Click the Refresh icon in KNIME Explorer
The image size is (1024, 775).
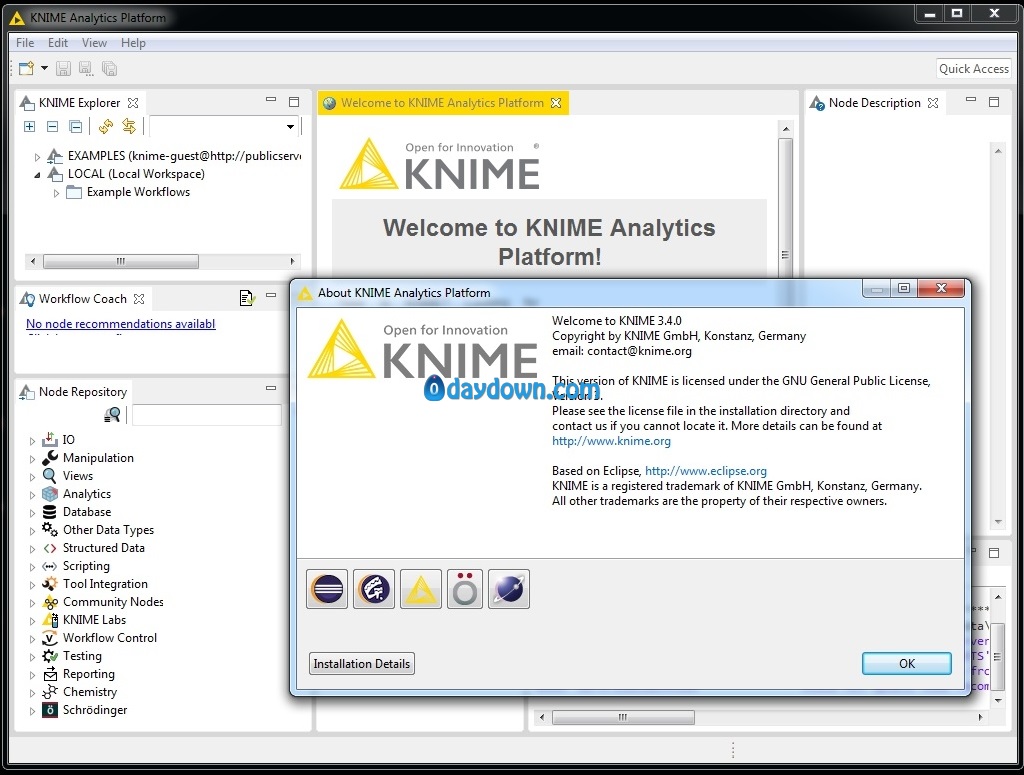click(x=106, y=126)
